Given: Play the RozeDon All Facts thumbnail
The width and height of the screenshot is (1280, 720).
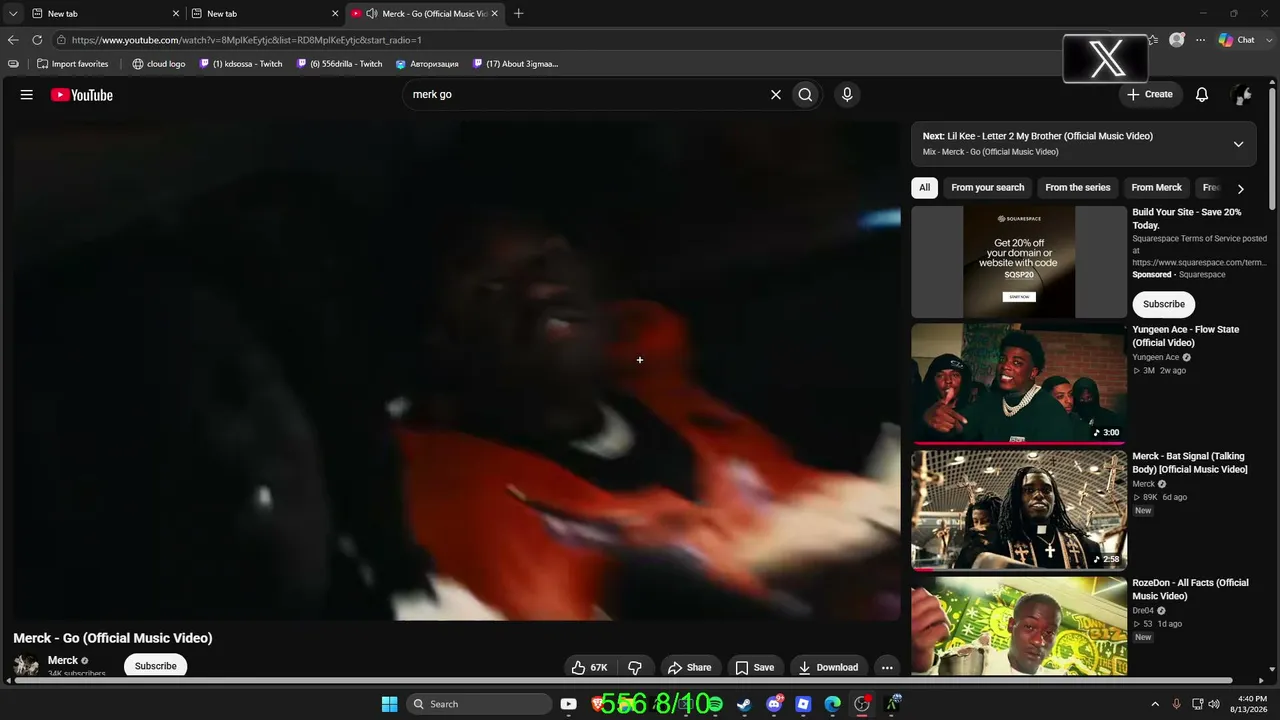Looking at the screenshot, I should [x=1019, y=626].
